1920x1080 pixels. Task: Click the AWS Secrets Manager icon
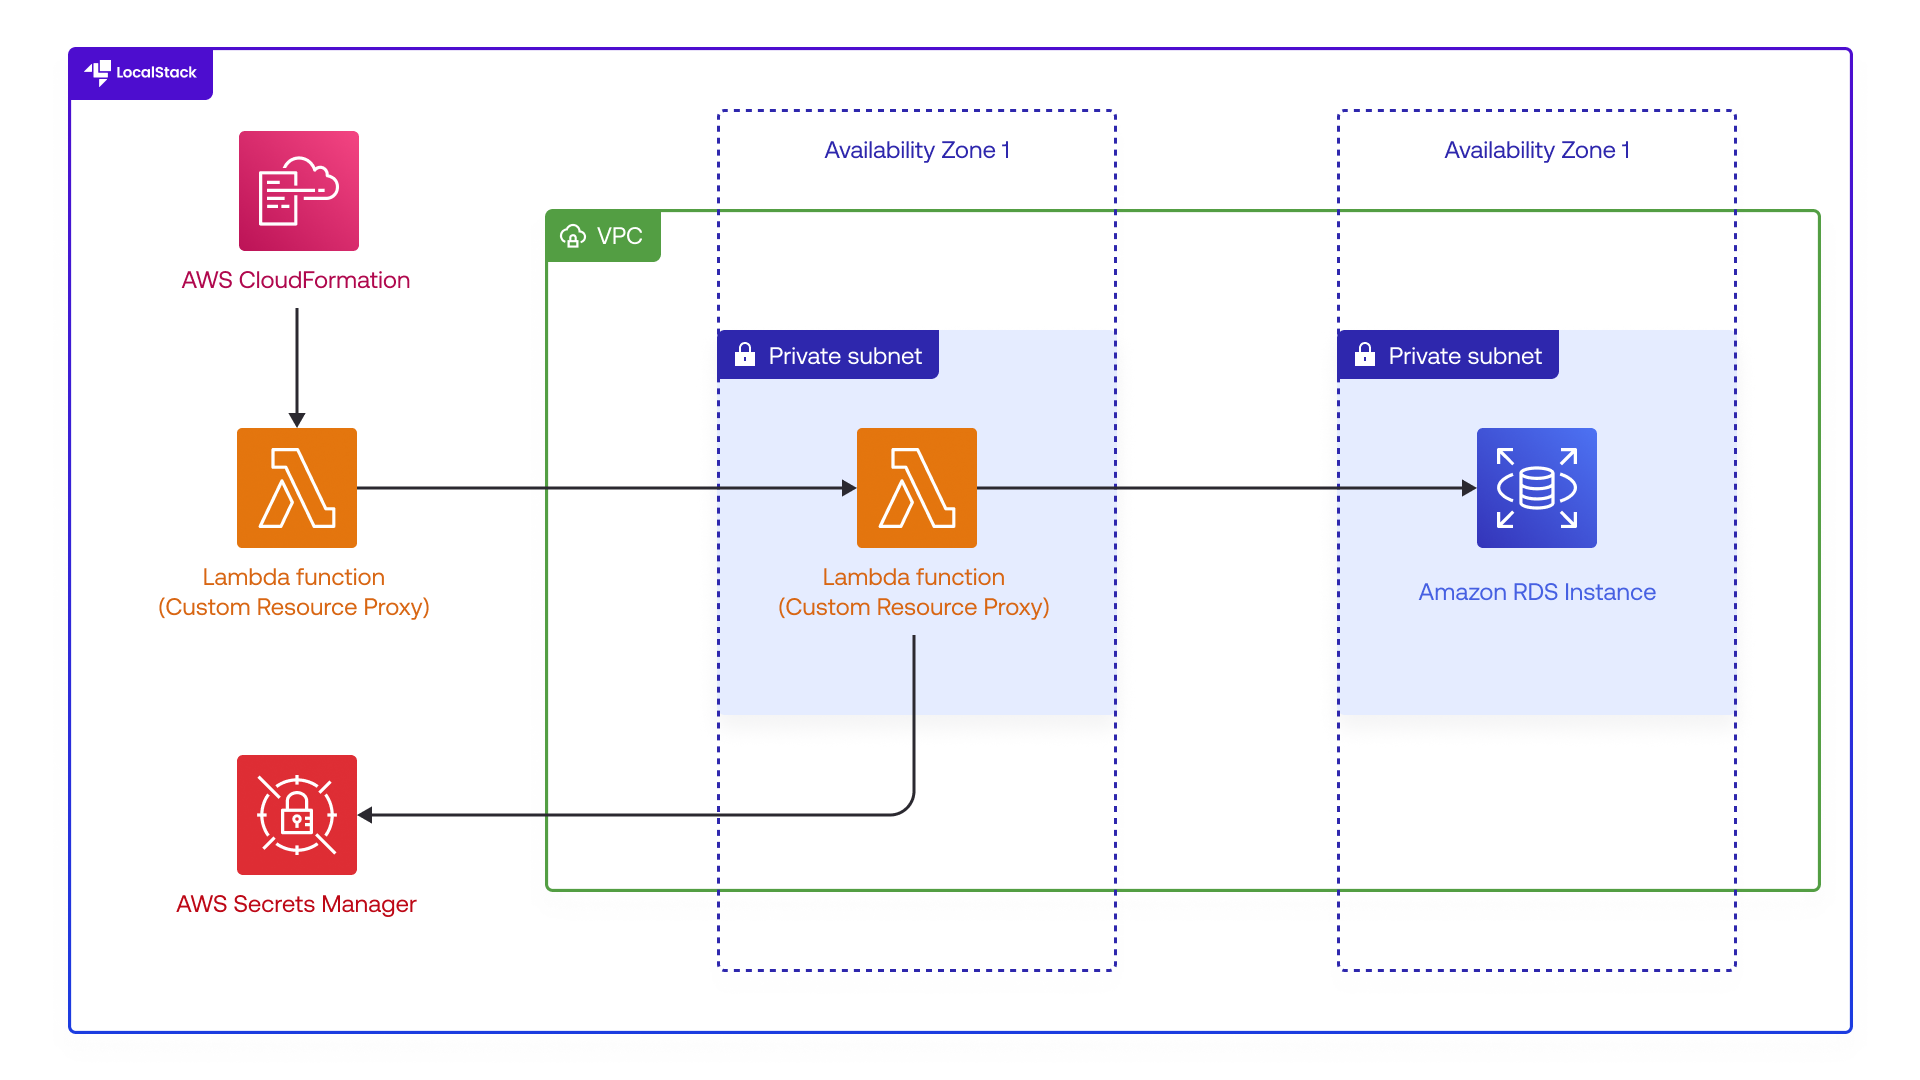pyautogui.click(x=296, y=814)
